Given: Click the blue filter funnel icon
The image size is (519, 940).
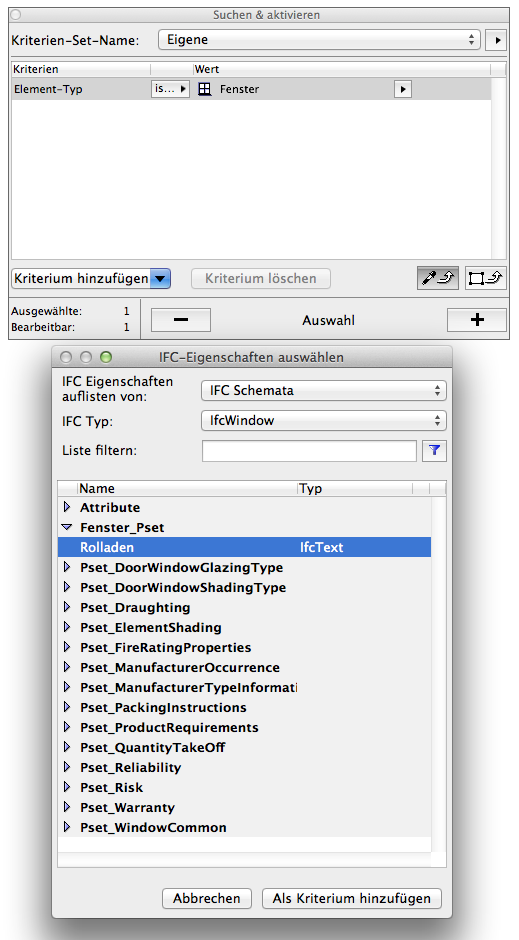Looking at the screenshot, I should coord(434,451).
